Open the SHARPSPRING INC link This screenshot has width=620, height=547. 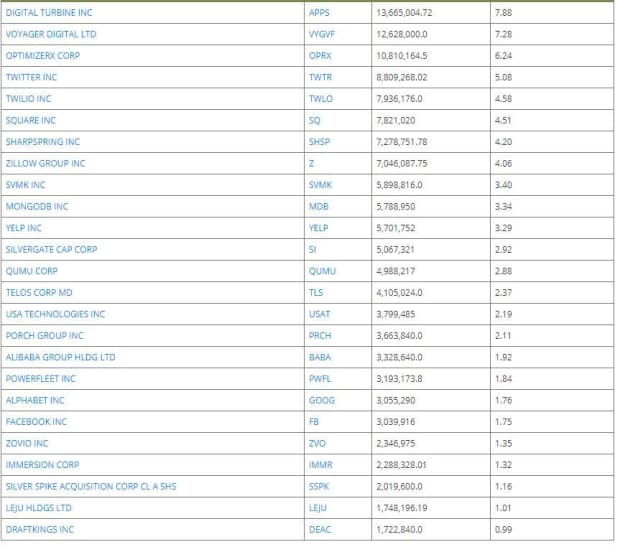click(43, 142)
